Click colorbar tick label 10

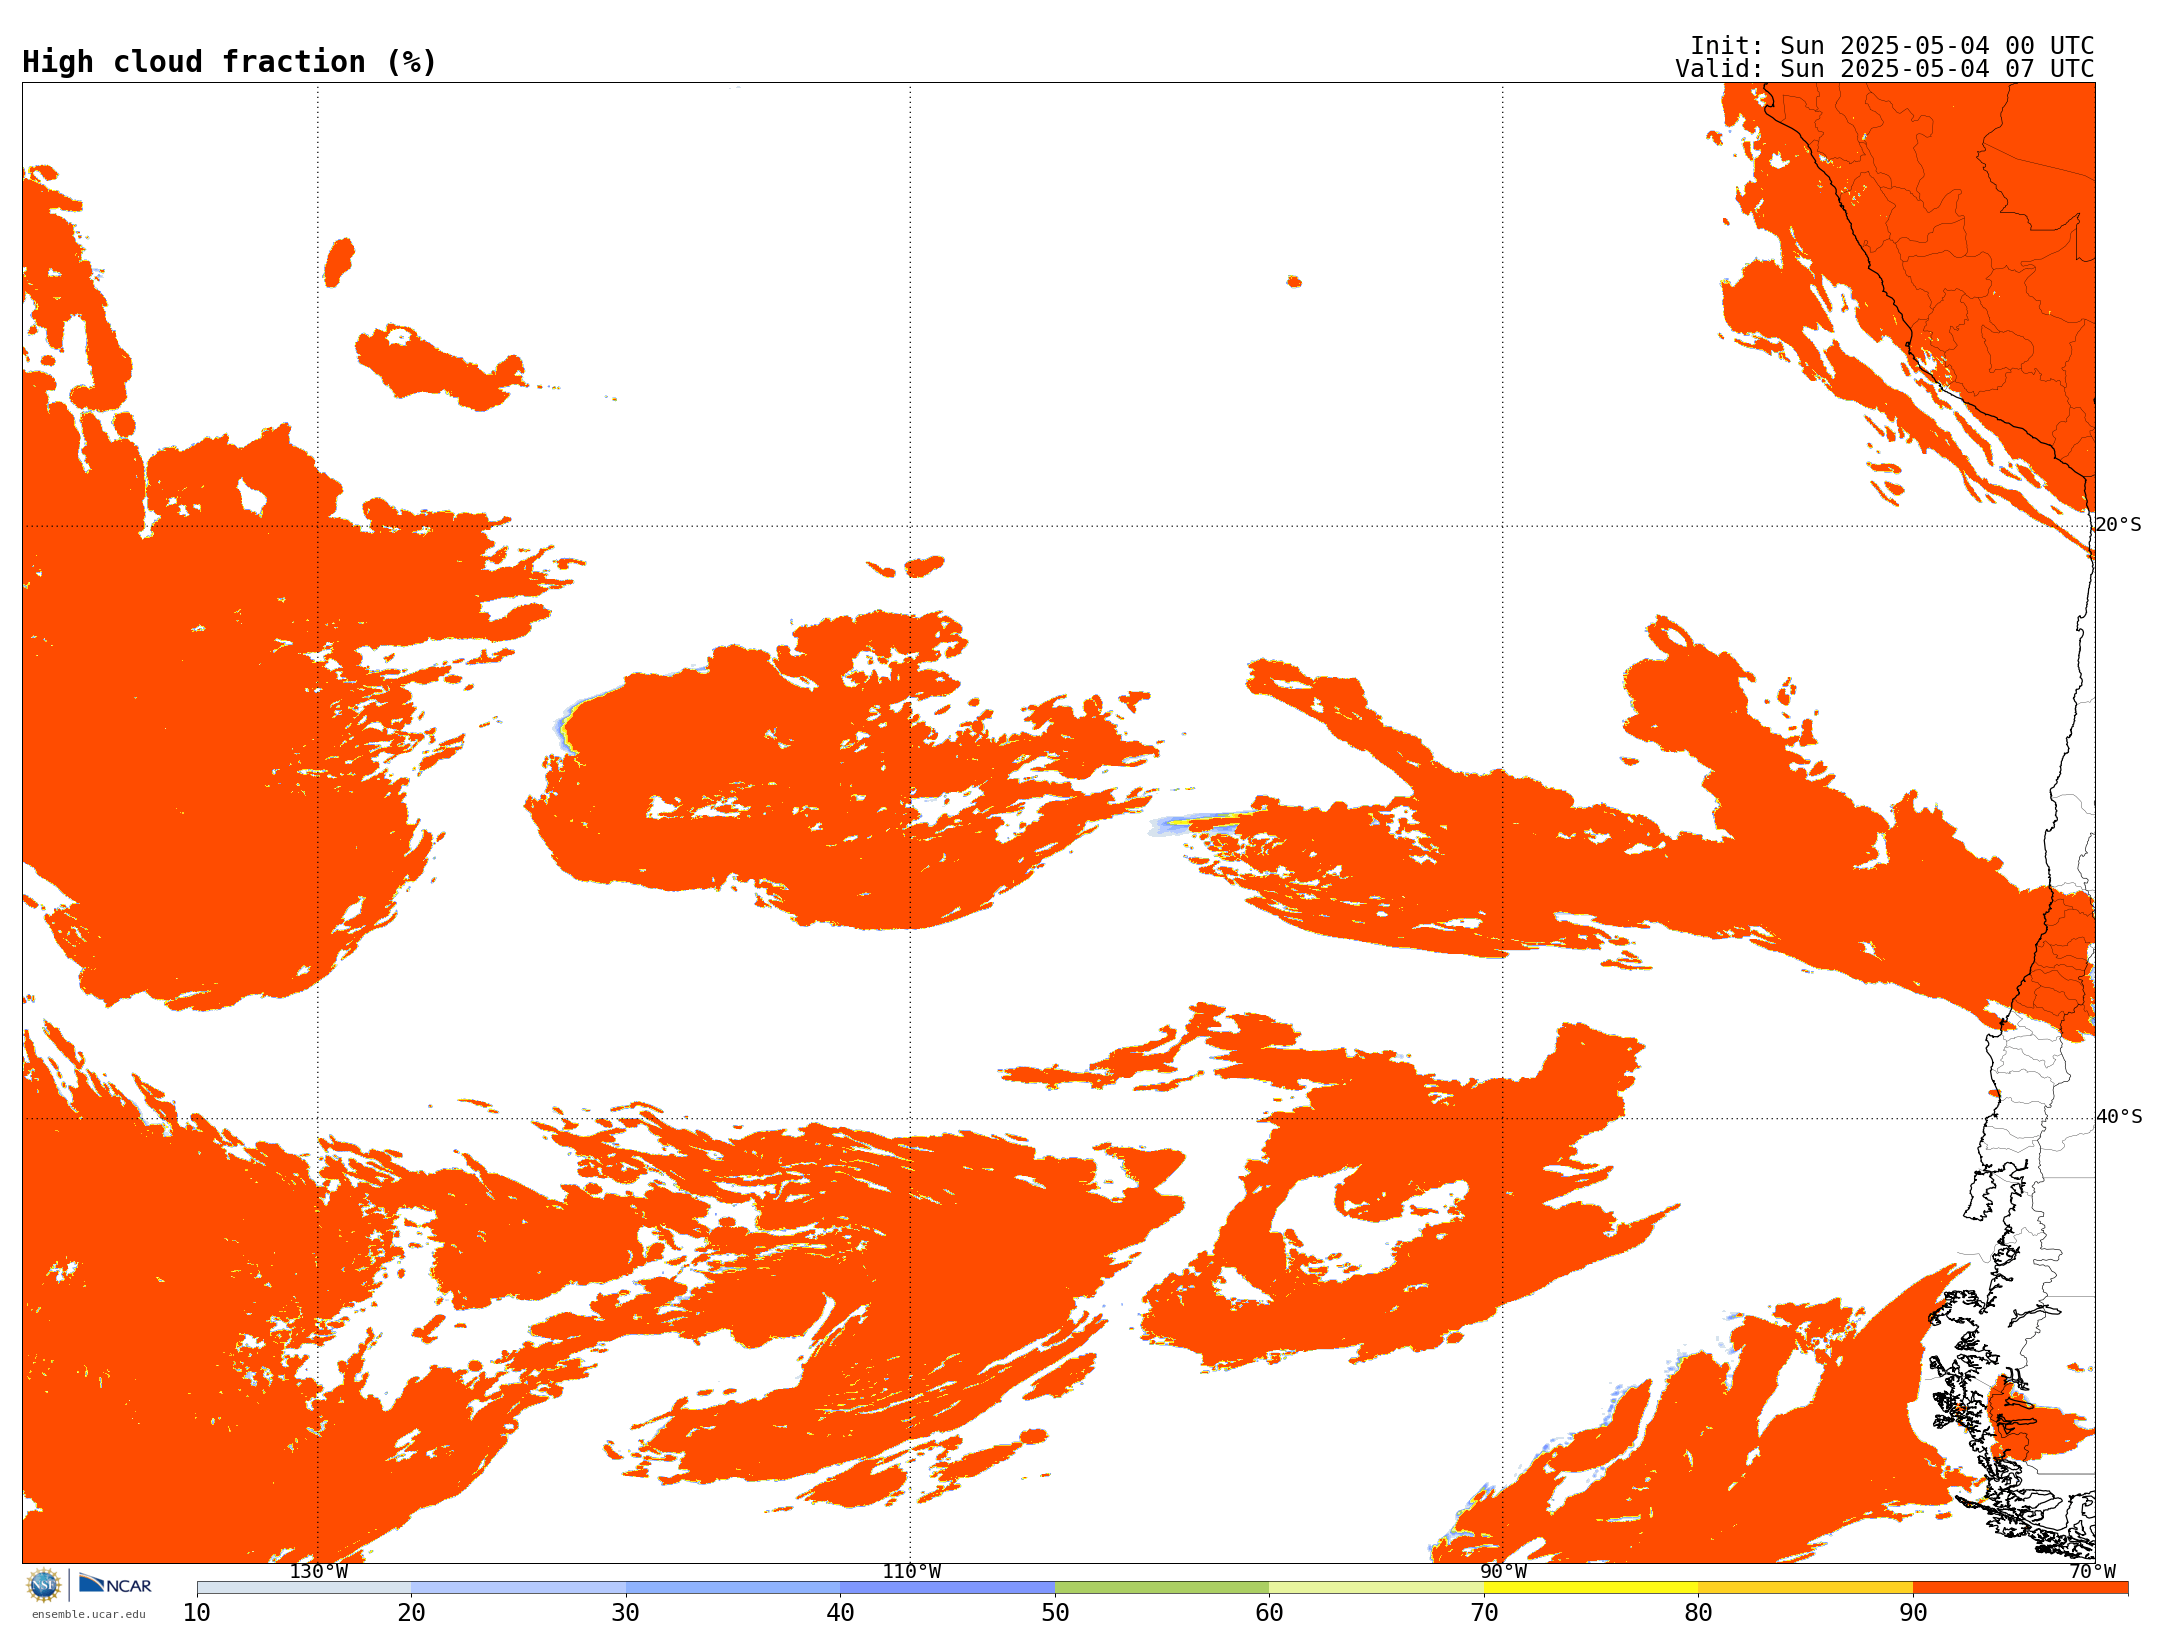coord(197,1612)
